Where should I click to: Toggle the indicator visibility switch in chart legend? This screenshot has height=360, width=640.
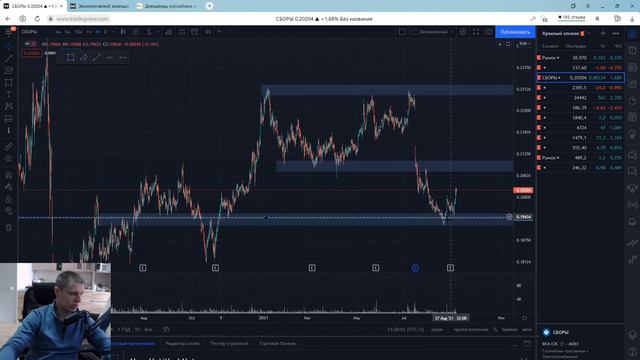[x=30, y=44]
